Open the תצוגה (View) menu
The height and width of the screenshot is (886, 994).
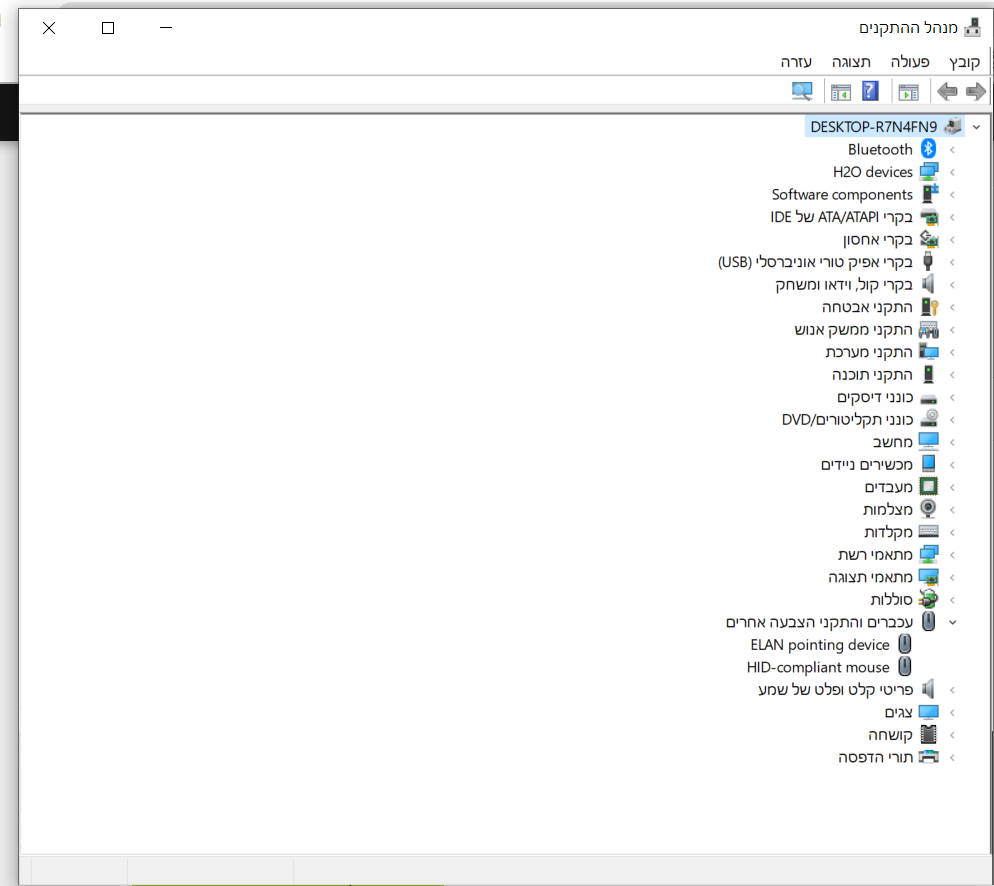(851, 61)
